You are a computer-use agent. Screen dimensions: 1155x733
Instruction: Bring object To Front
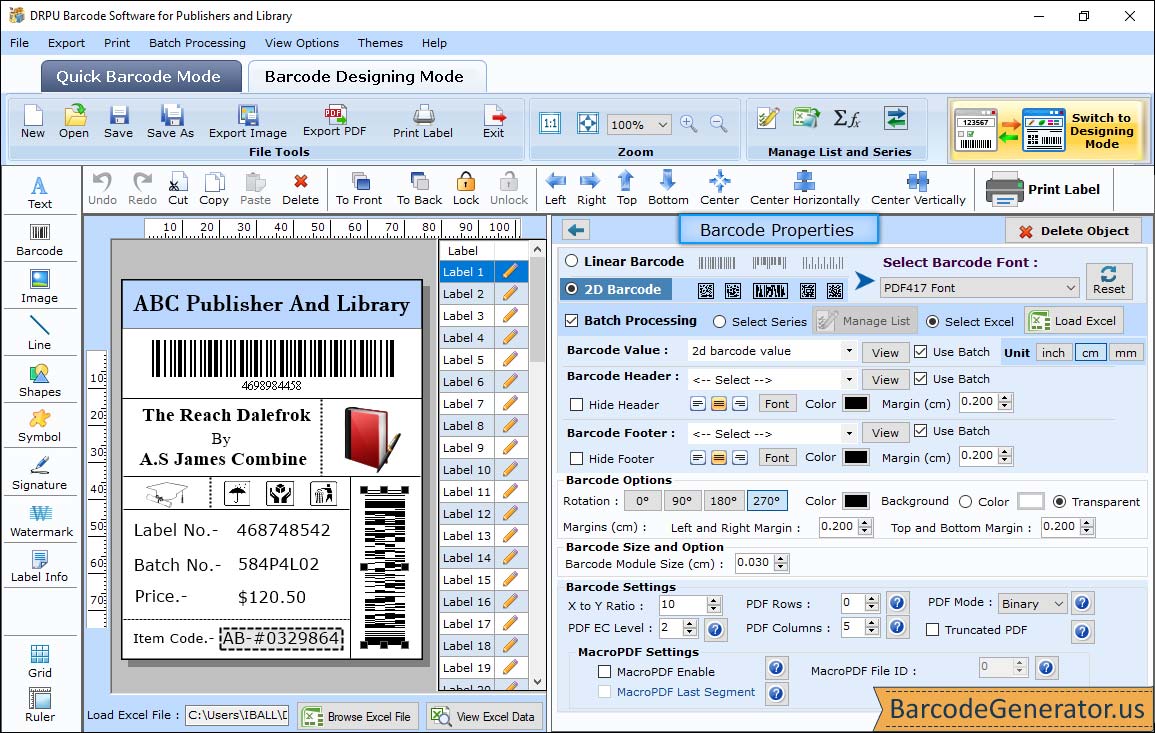point(359,189)
